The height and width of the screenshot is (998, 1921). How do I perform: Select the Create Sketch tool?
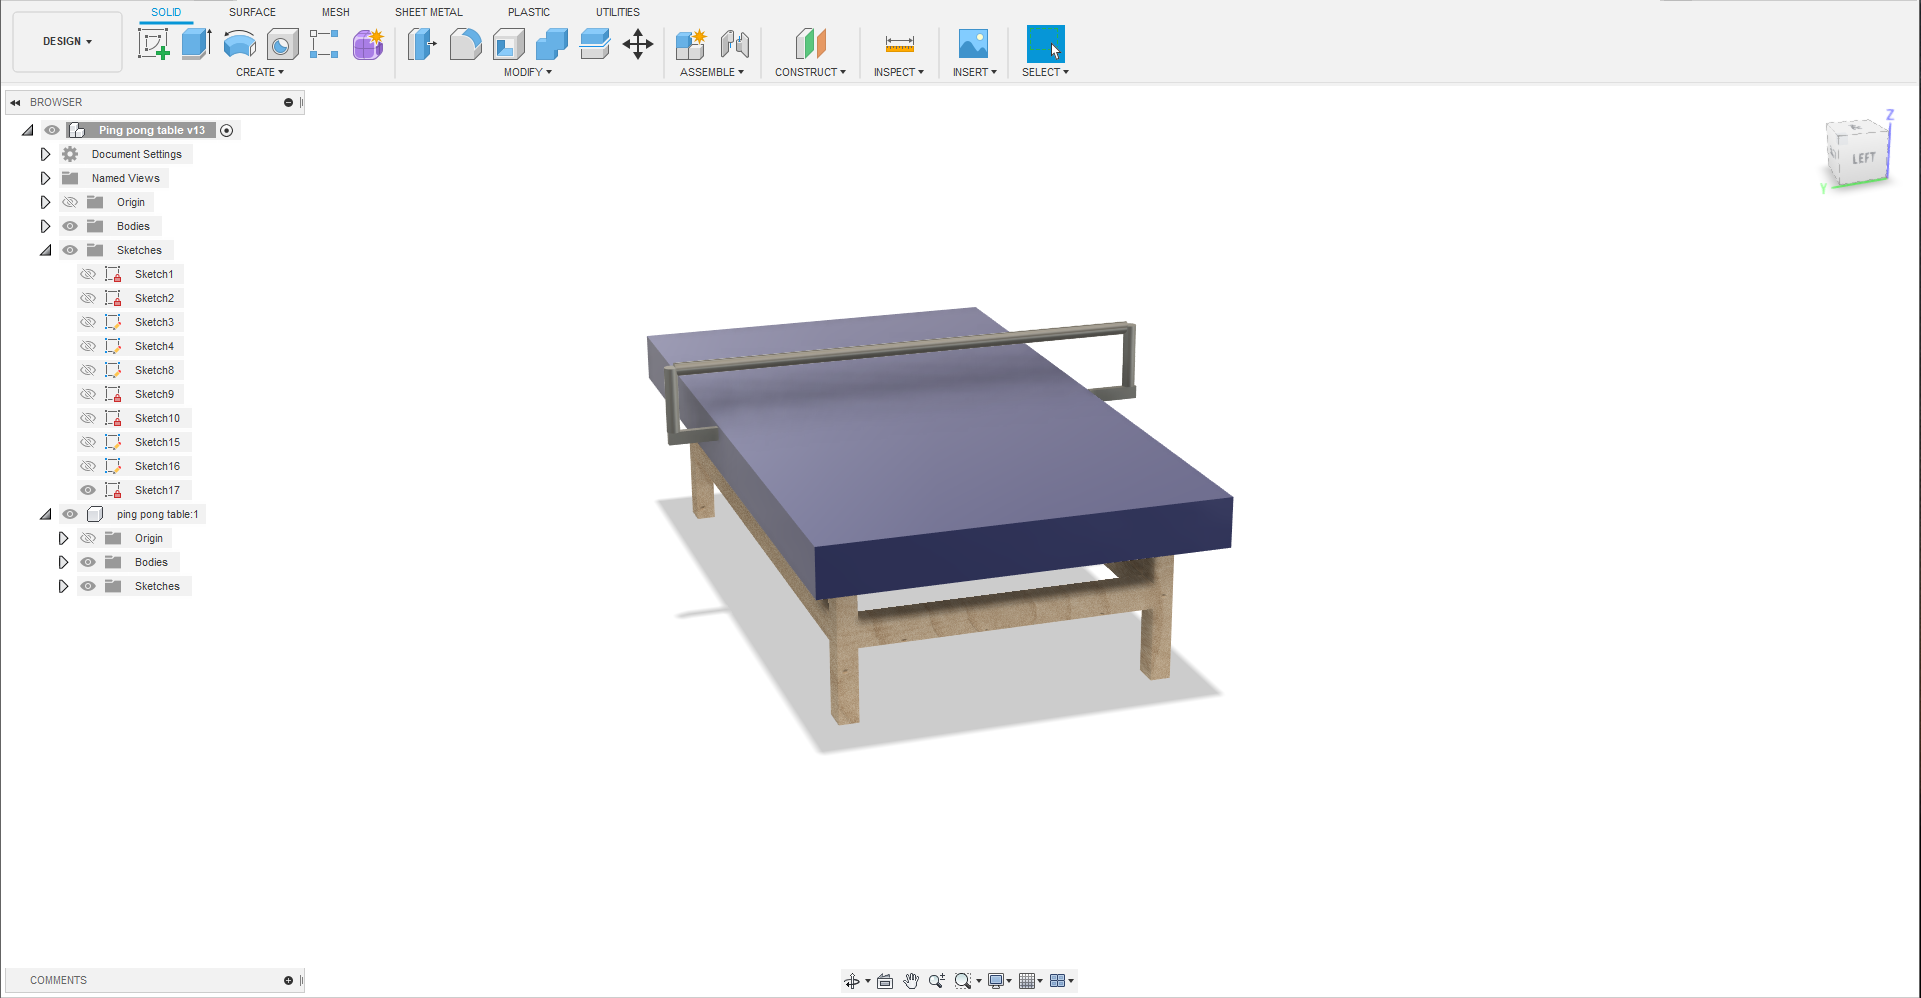153,44
